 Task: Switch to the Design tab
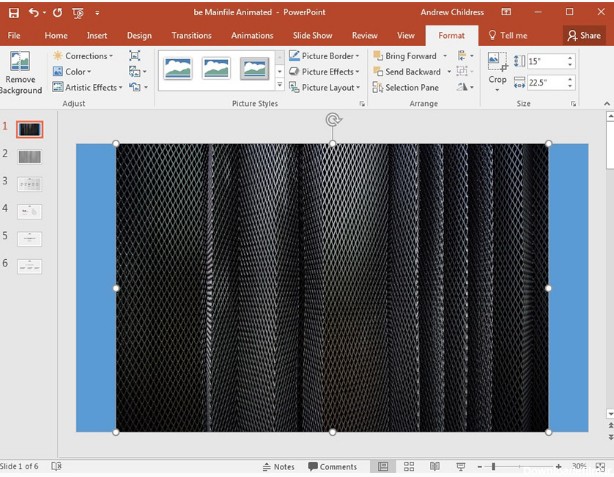pos(139,35)
